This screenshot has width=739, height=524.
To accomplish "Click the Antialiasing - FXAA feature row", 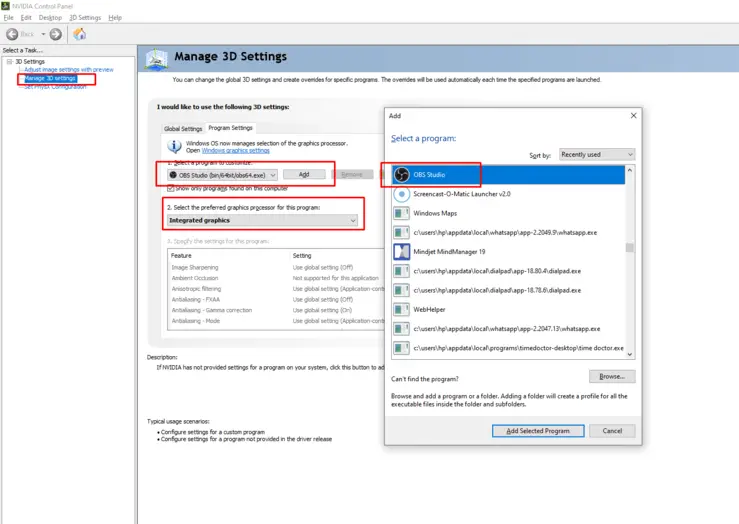I will point(276,300).
